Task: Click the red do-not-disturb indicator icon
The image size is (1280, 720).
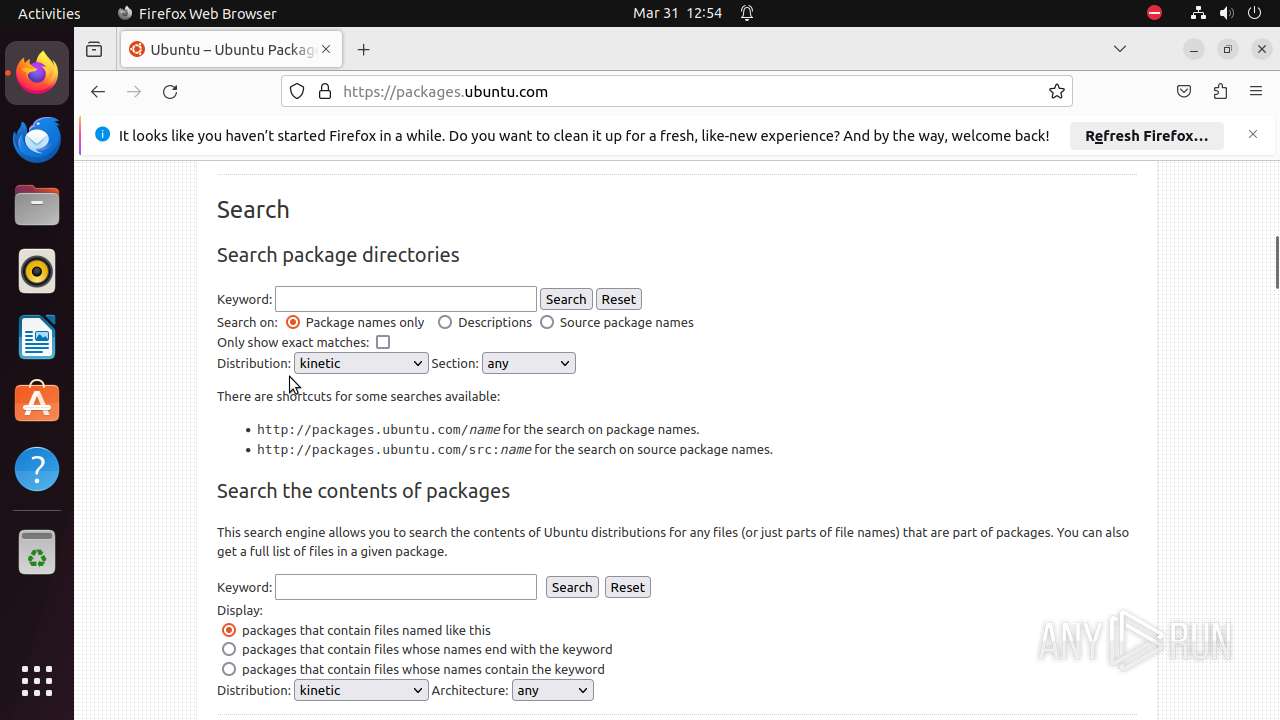Action: (x=1155, y=13)
